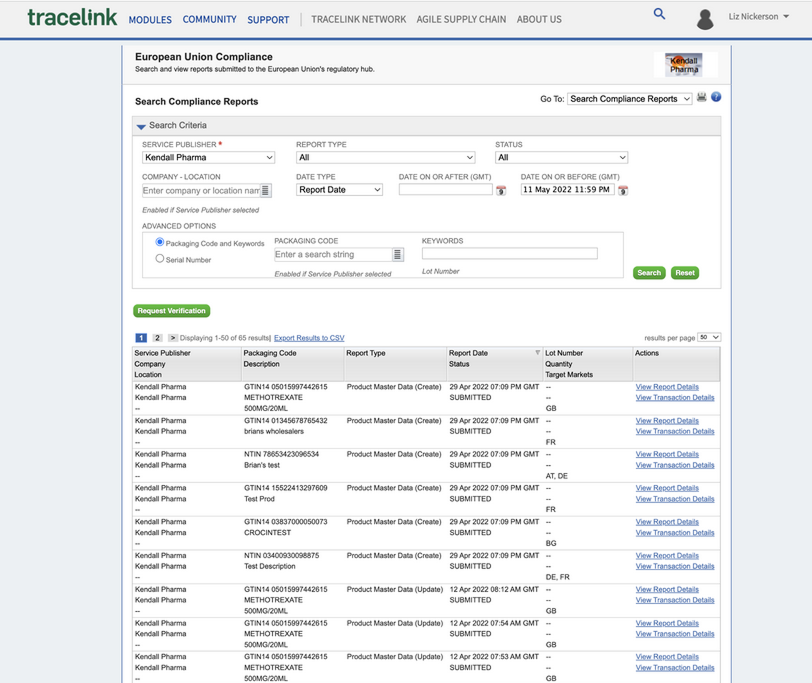Click the packaging code lookup list icon
This screenshot has width=812, height=683.
tap(397, 254)
